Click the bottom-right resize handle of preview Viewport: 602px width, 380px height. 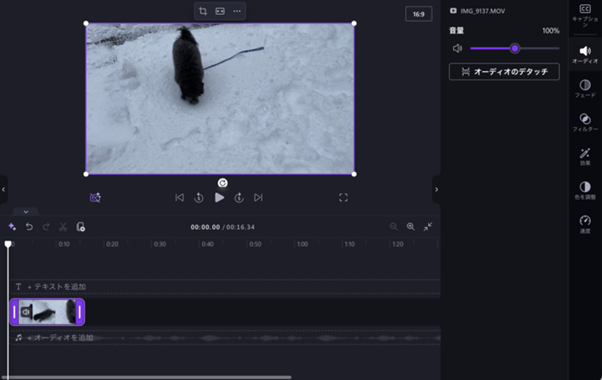coord(354,174)
